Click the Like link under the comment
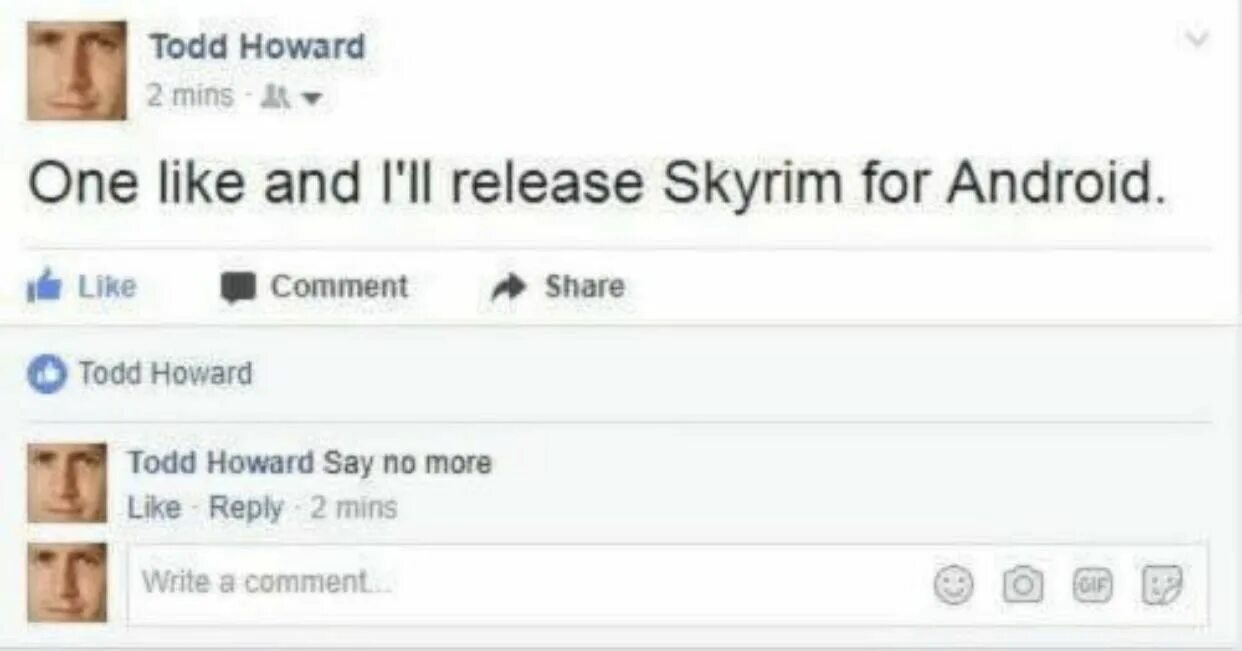1242x651 pixels. pos(154,508)
